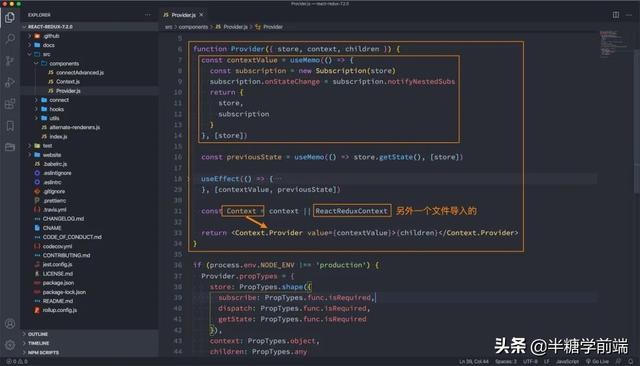Open Context.js in the file tree
640x366 pixels.
(x=90, y=82)
